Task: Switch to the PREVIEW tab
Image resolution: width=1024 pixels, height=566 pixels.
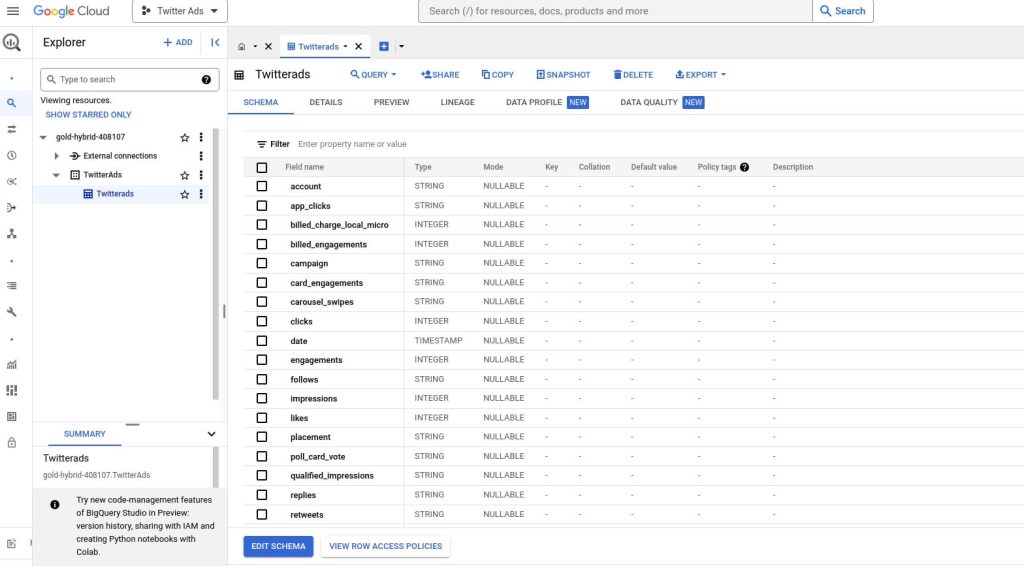Action: pos(391,102)
